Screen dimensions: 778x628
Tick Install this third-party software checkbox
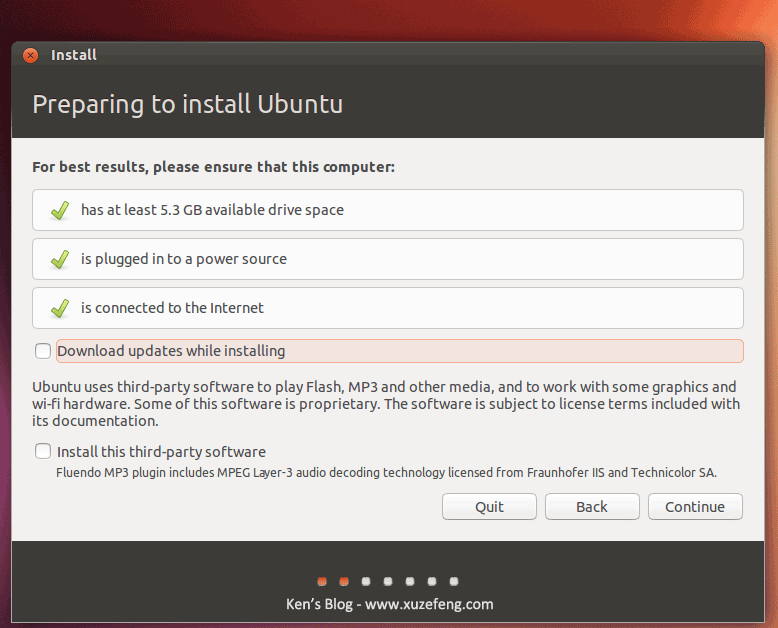click(x=43, y=452)
